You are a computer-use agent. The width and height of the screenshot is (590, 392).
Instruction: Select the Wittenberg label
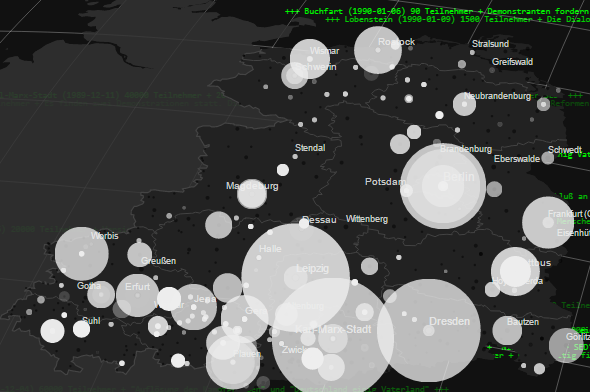click(x=367, y=219)
